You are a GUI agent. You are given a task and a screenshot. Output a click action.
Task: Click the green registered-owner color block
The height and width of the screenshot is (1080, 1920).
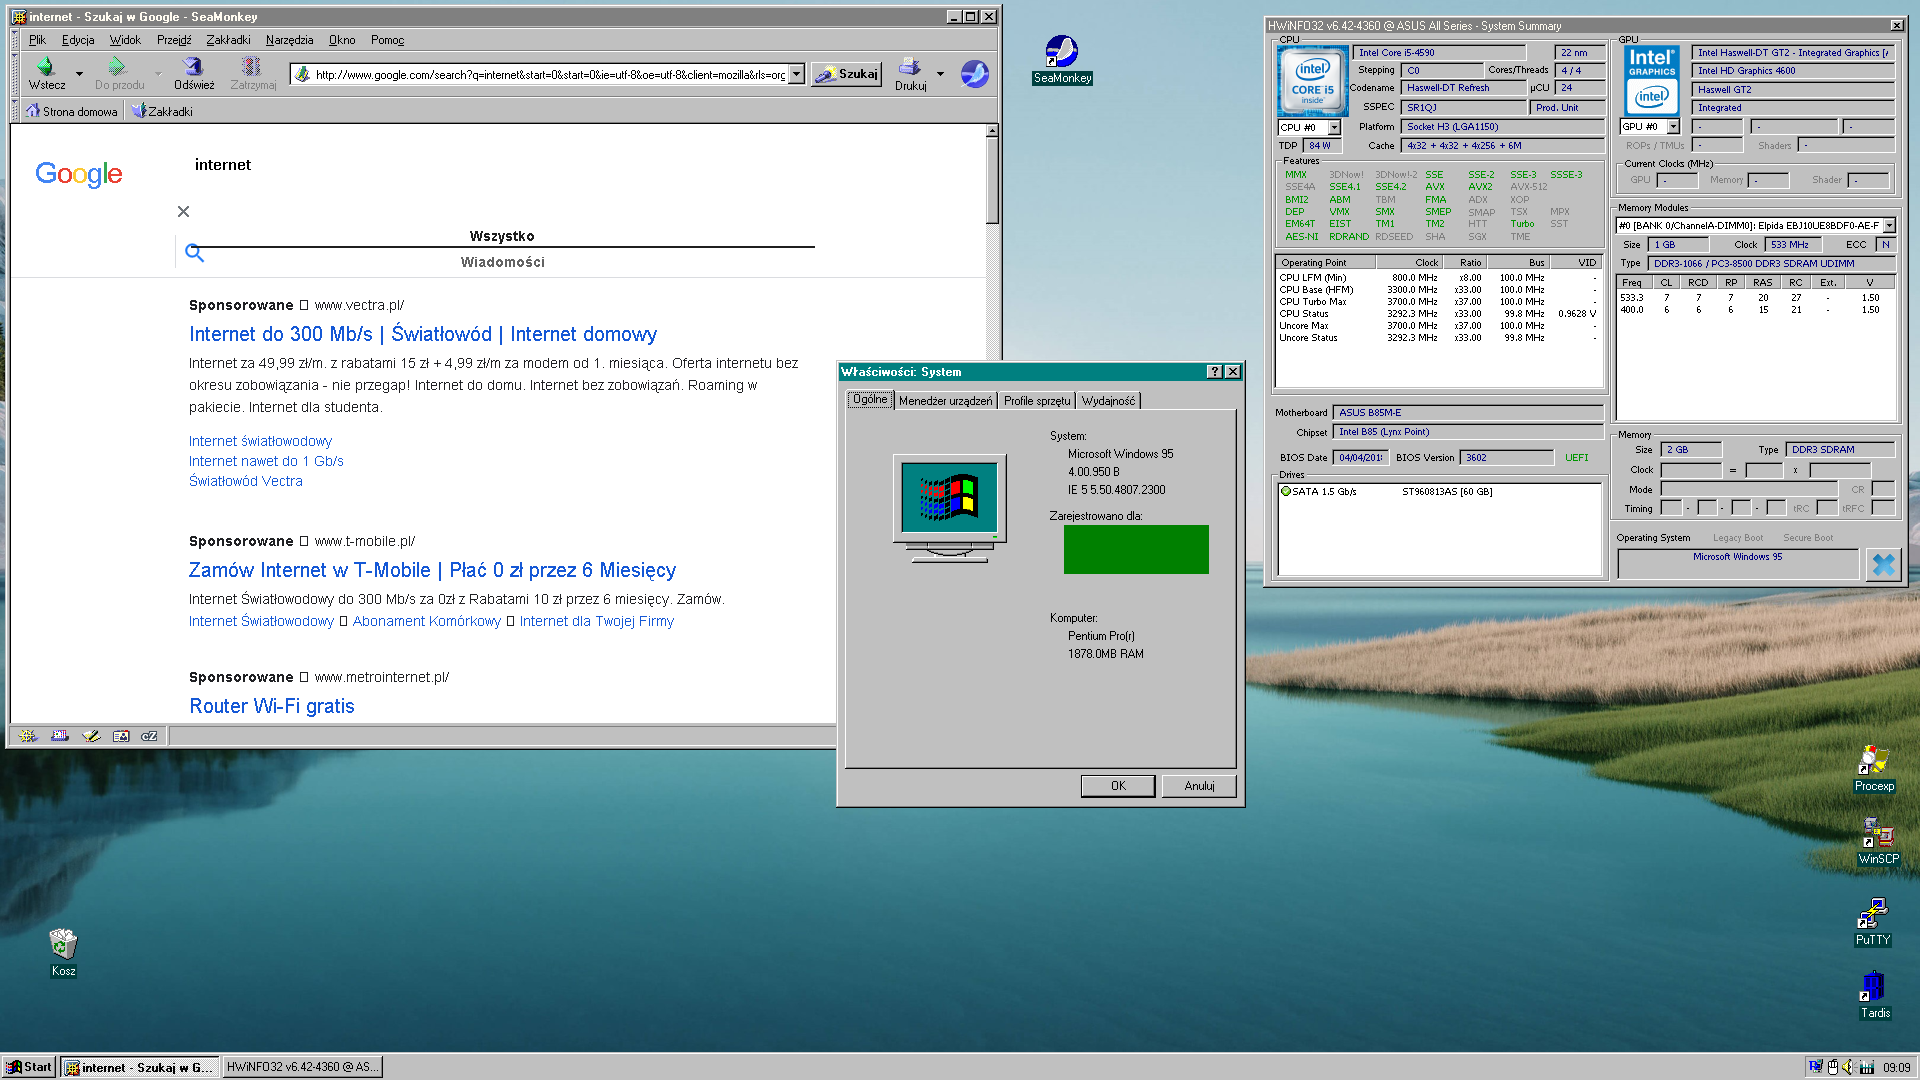1136,549
